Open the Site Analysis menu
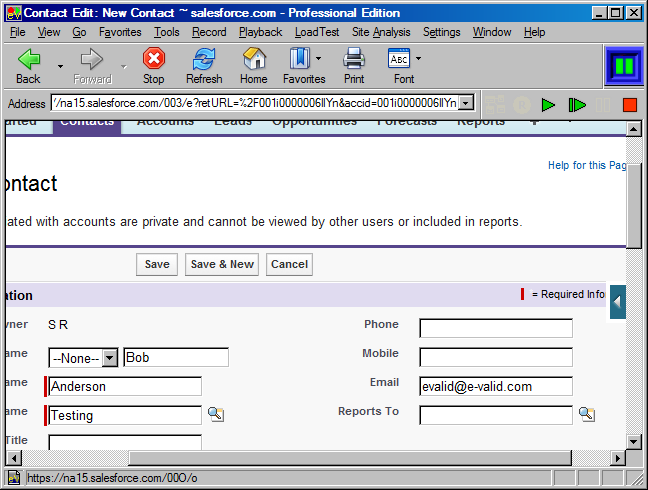This screenshot has width=648, height=490. (381, 32)
